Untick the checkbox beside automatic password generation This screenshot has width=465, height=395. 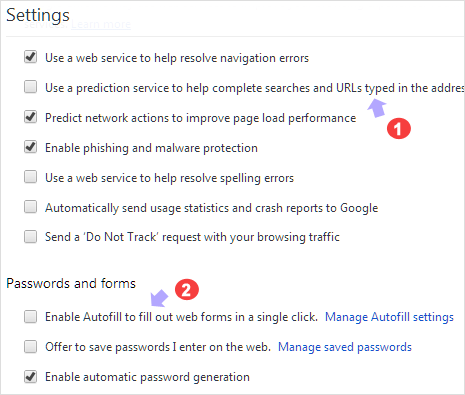click(30, 377)
